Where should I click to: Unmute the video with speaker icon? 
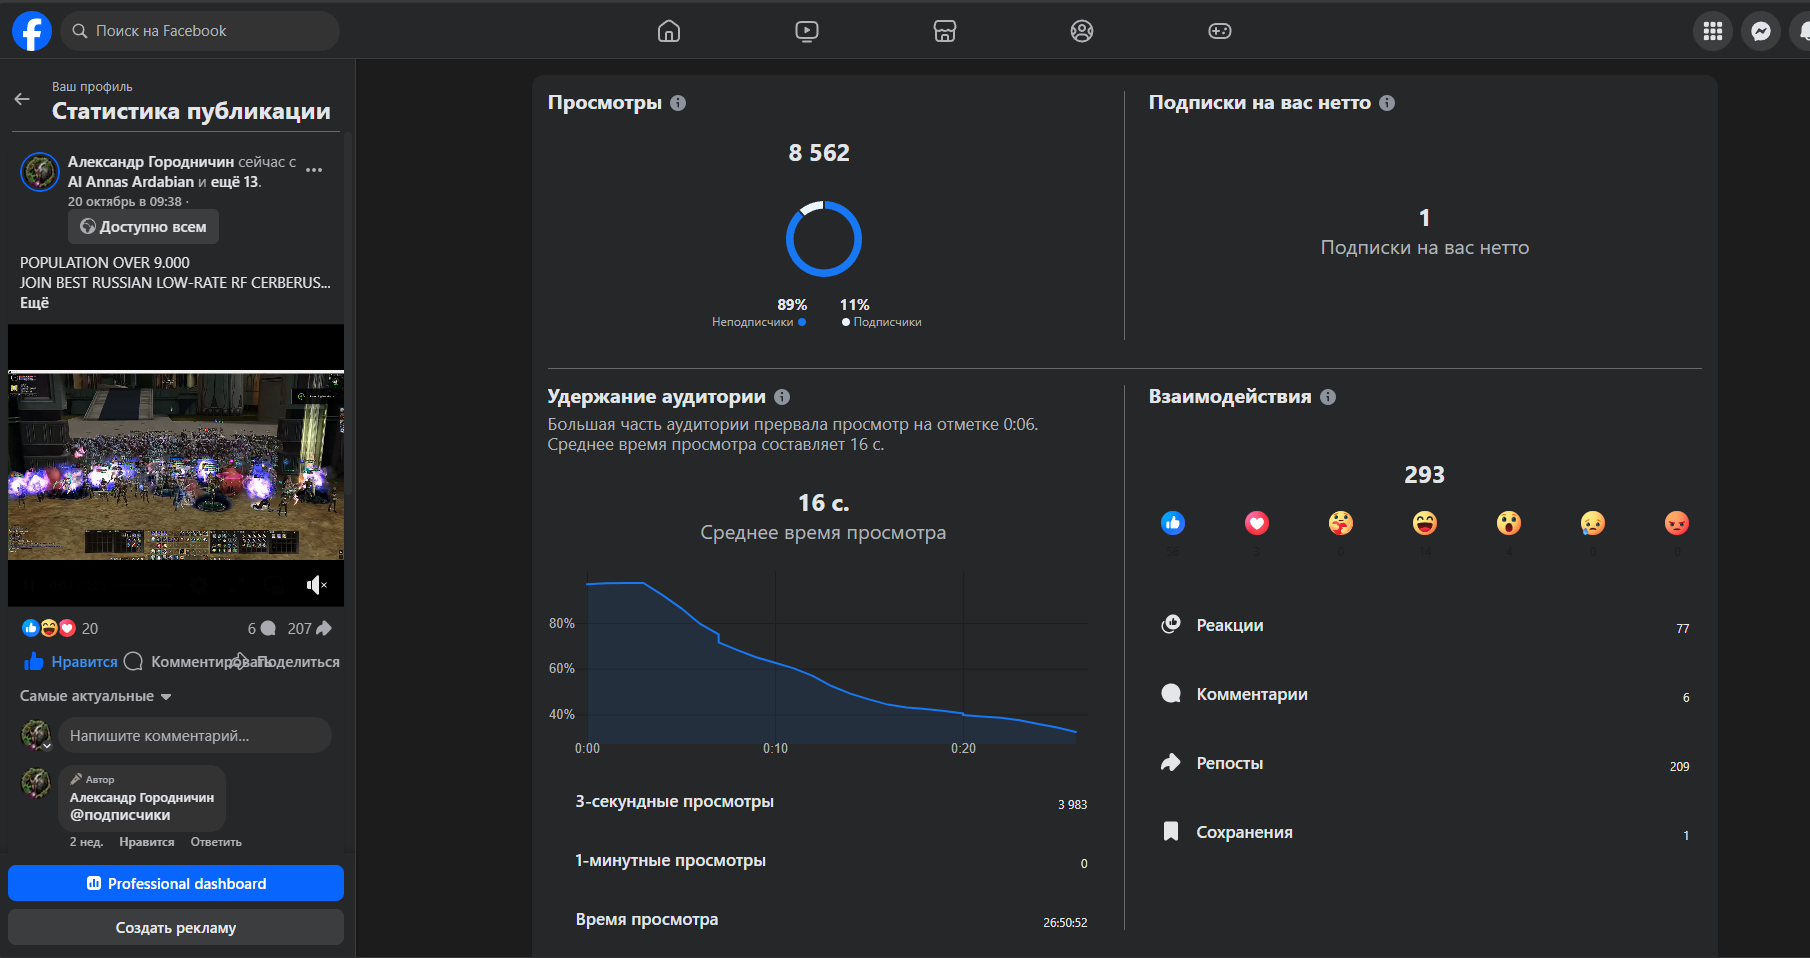coord(316,585)
